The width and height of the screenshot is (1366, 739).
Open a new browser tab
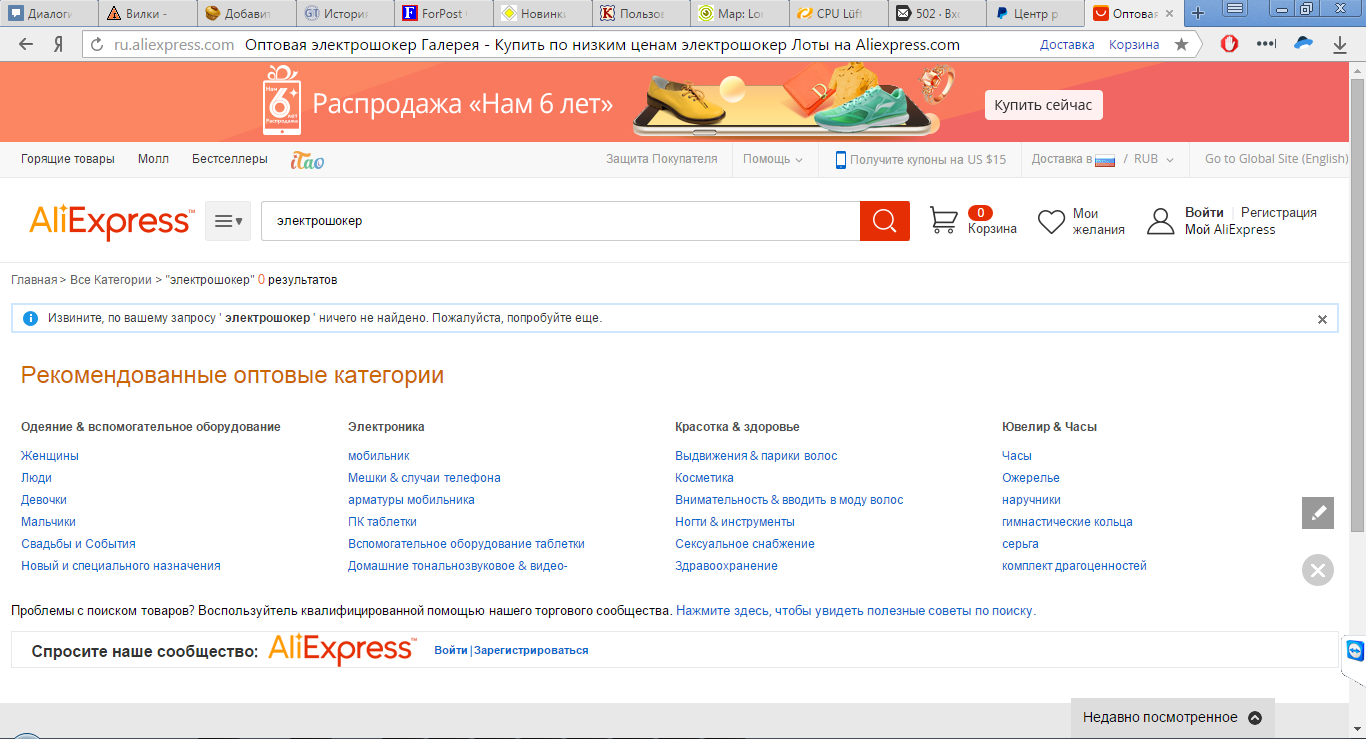point(1198,14)
